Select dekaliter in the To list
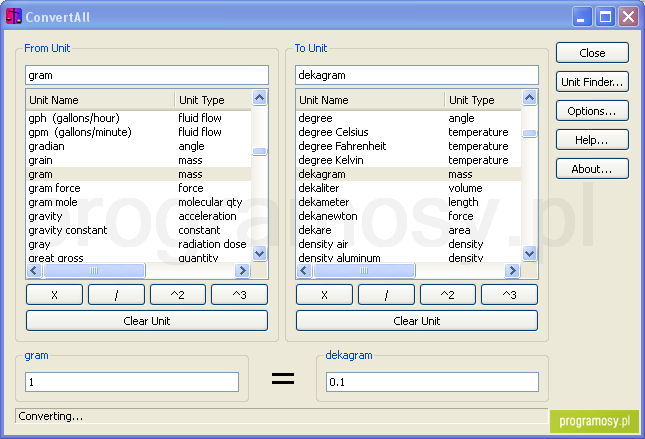 (x=408, y=188)
